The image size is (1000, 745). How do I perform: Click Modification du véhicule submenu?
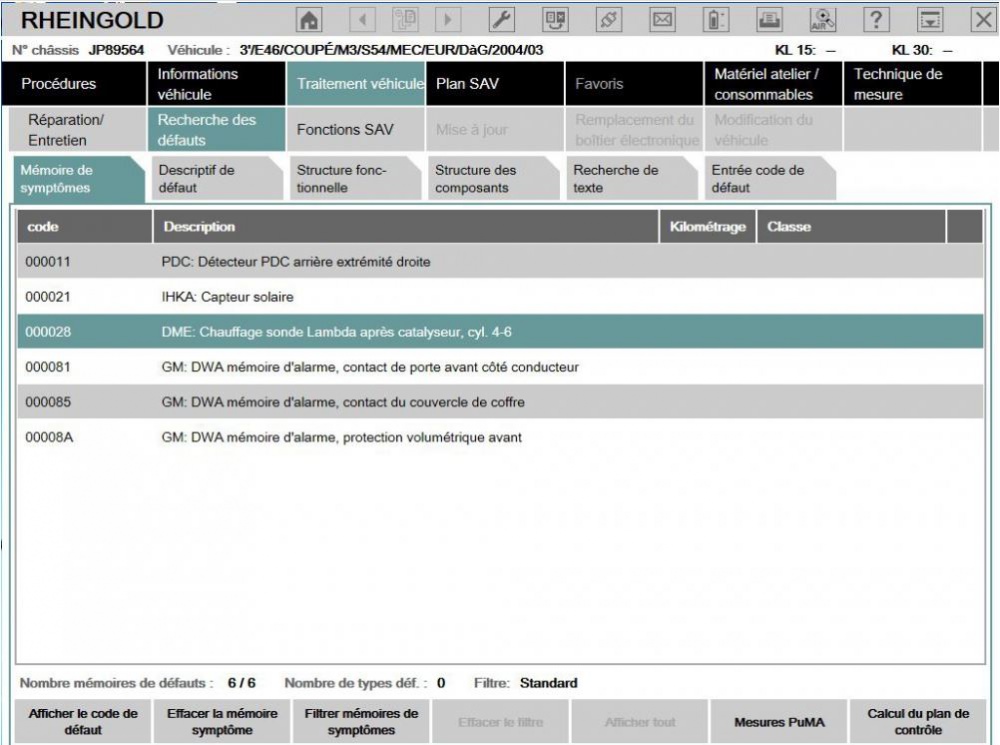pyautogui.click(x=773, y=129)
